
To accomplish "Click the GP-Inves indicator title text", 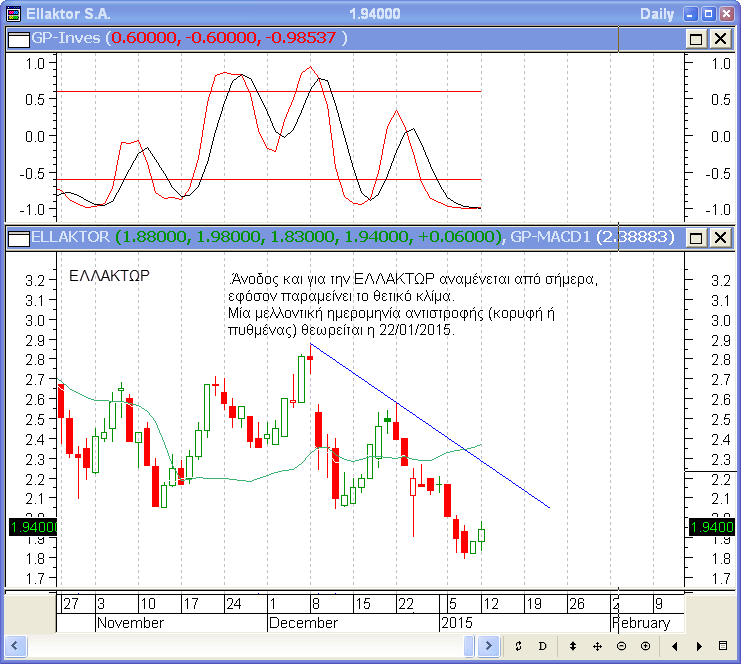I will 66,38.
